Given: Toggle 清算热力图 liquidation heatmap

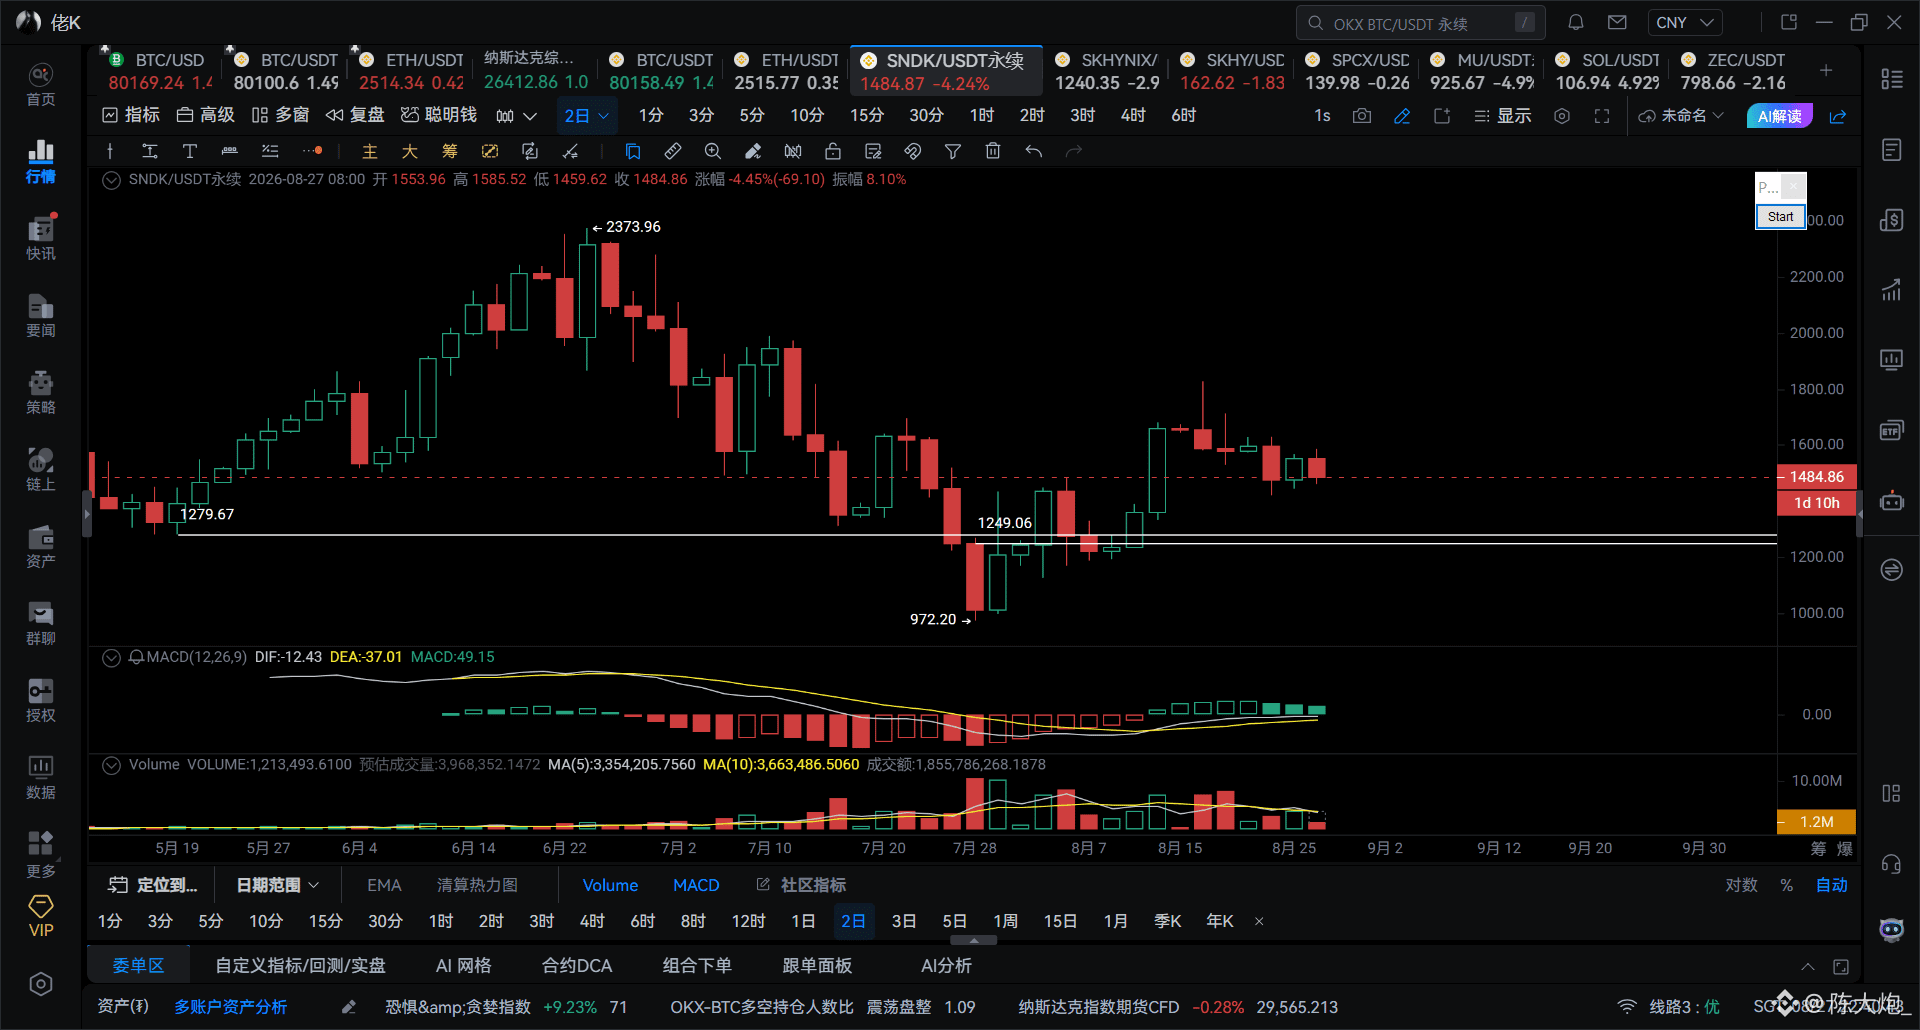Looking at the screenshot, I should [477, 885].
